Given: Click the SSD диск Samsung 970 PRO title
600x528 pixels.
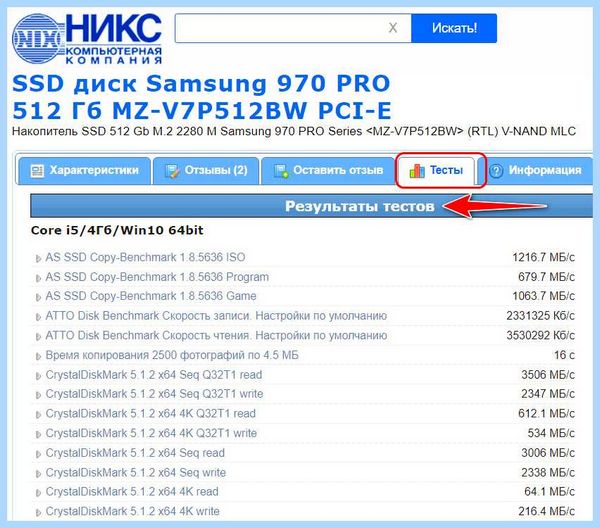Looking at the screenshot, I should (201, 98).
